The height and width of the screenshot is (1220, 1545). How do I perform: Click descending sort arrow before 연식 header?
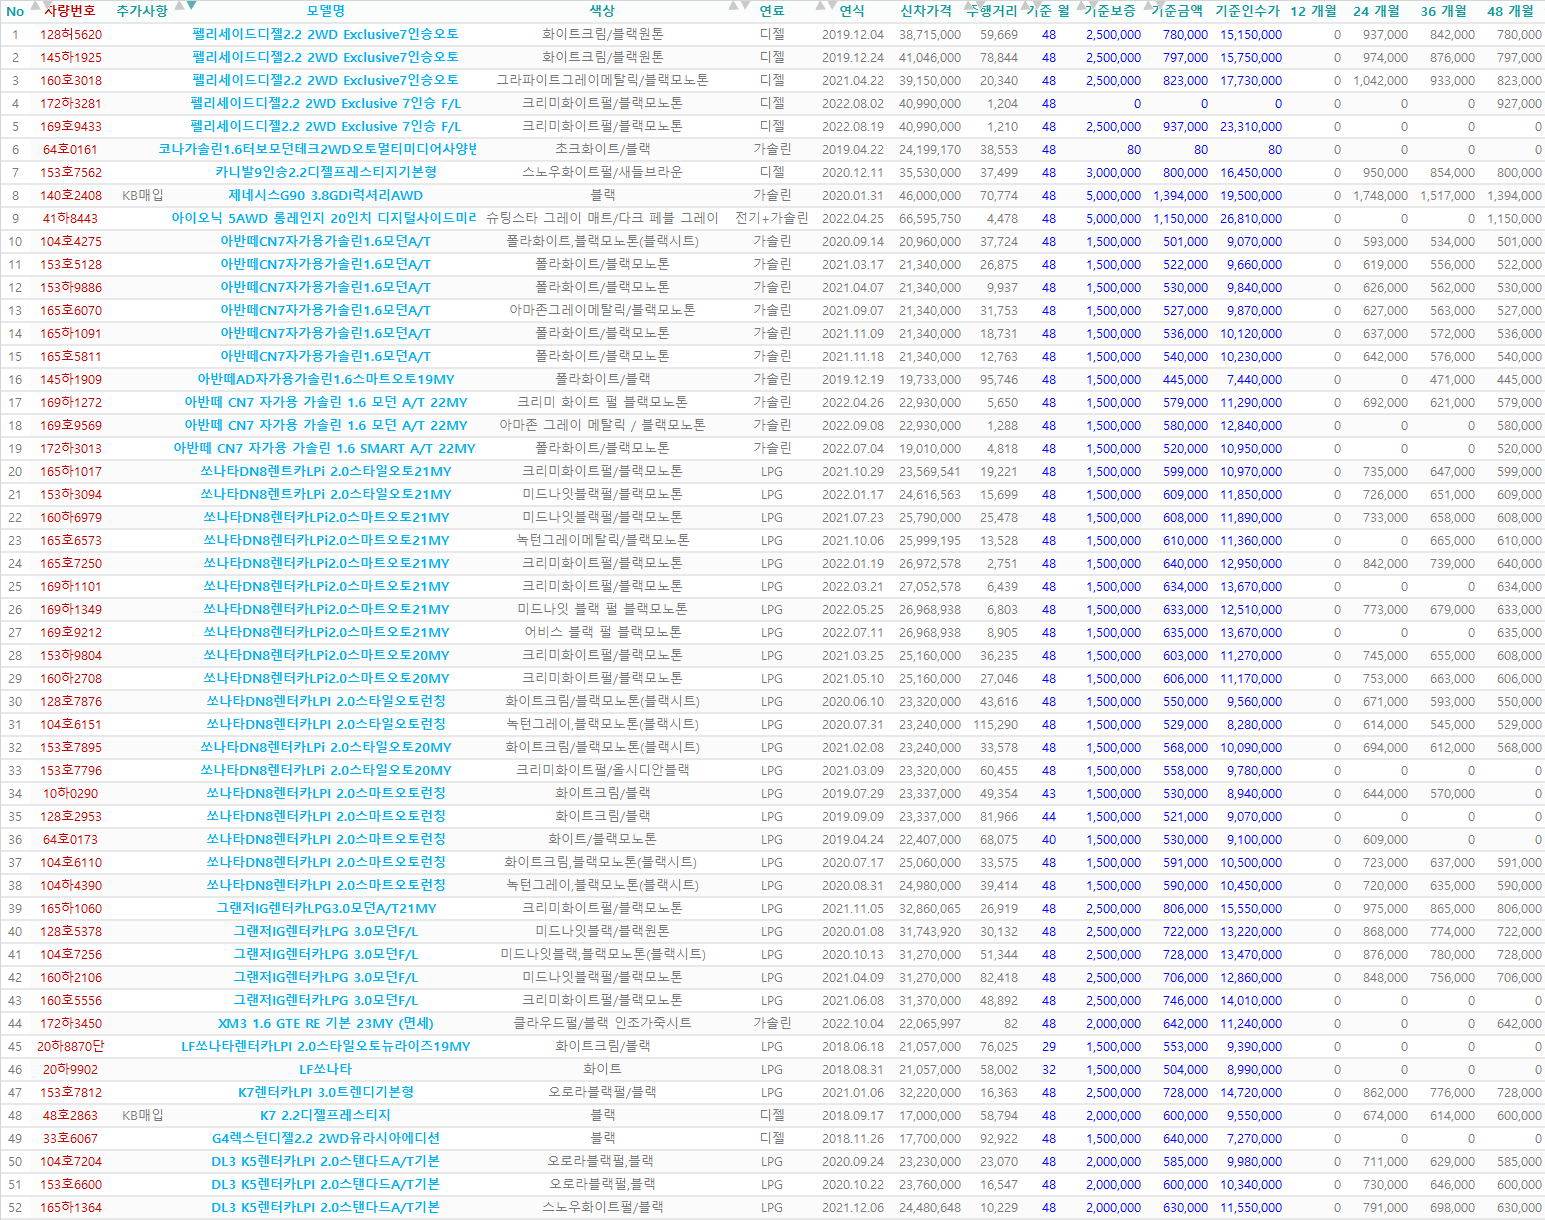(x=832, y=5)
